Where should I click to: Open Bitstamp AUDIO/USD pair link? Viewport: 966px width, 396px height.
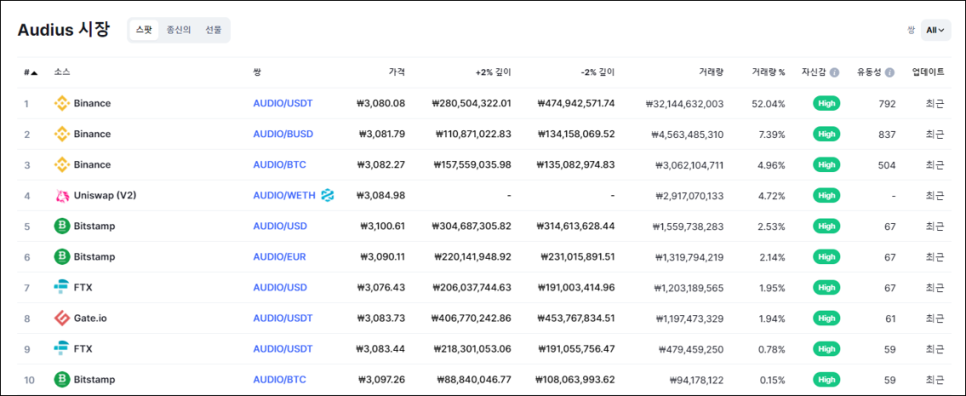280,226
